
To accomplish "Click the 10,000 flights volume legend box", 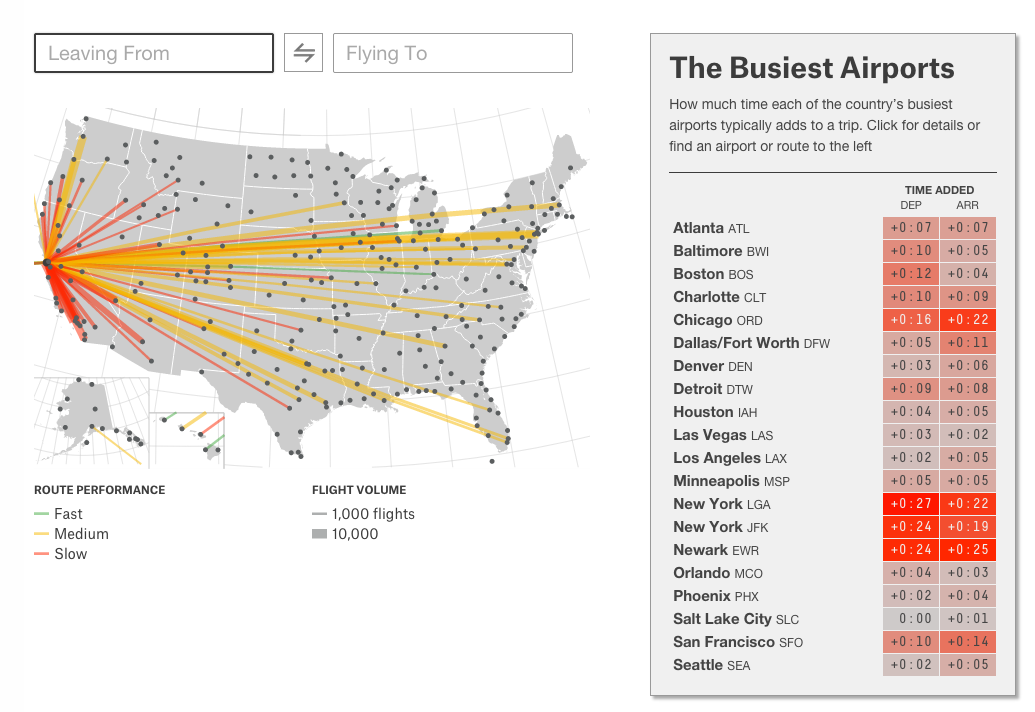I will 319,534.
